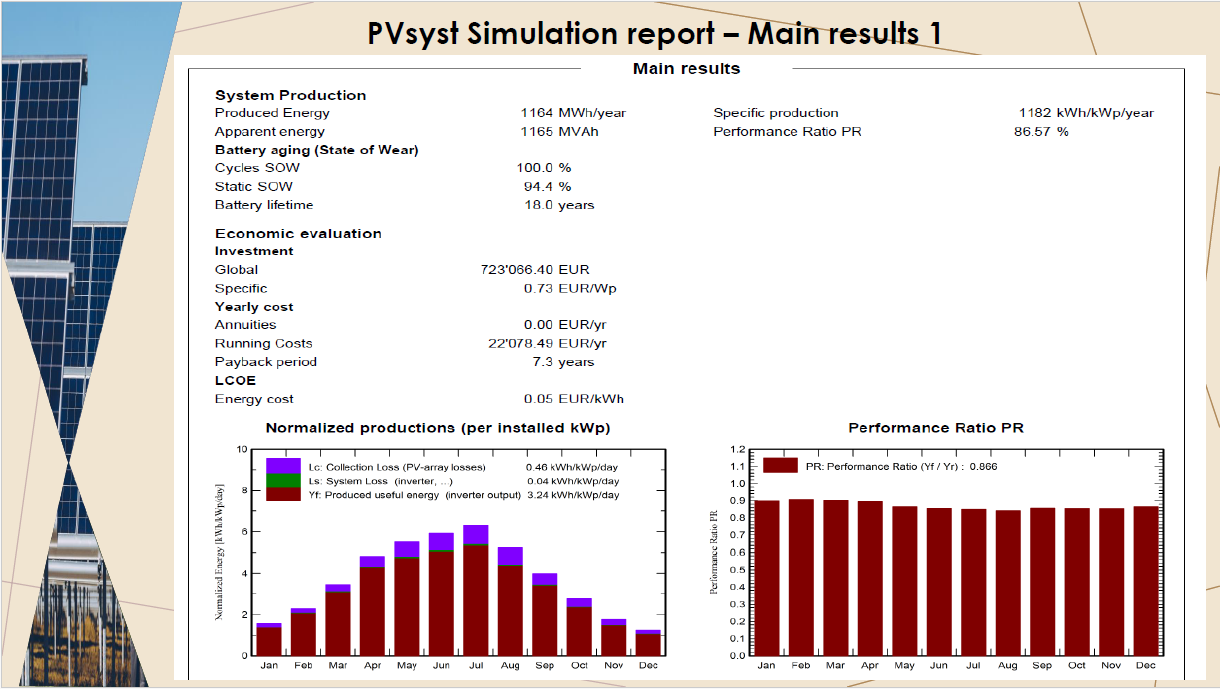Screen dimensions: 1220x689
Task: Click the Apr bar in Normalized productions chart
Action: (x=372, y=606)
